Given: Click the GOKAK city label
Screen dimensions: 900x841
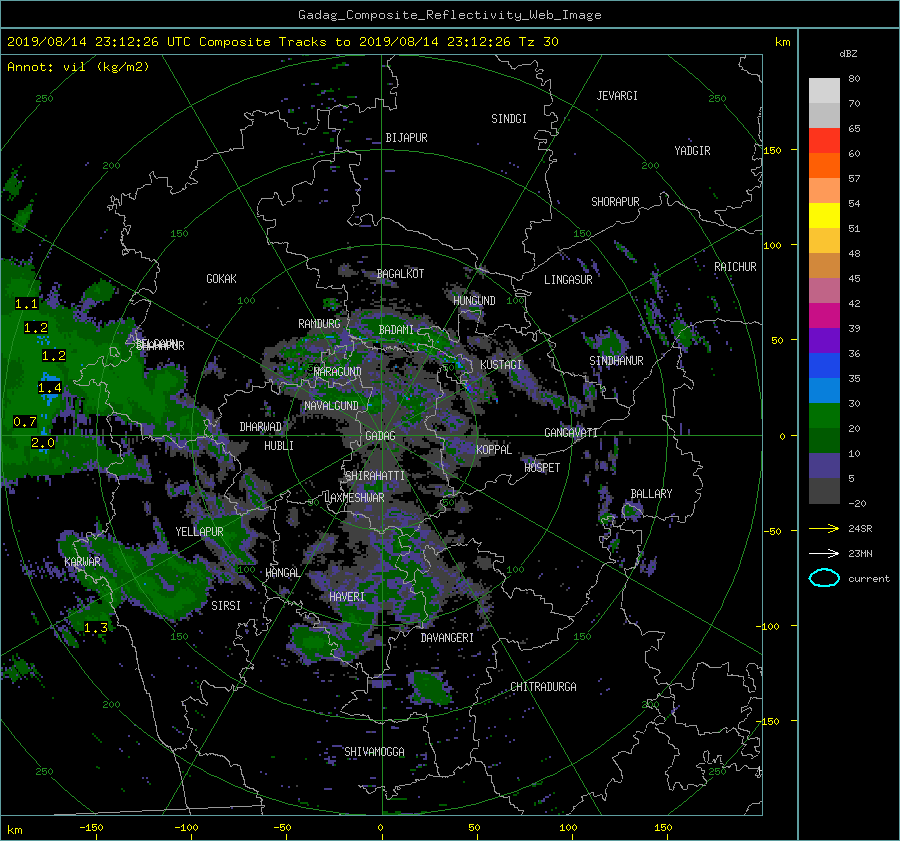Looking at the screenshot, I should point(221,279).
